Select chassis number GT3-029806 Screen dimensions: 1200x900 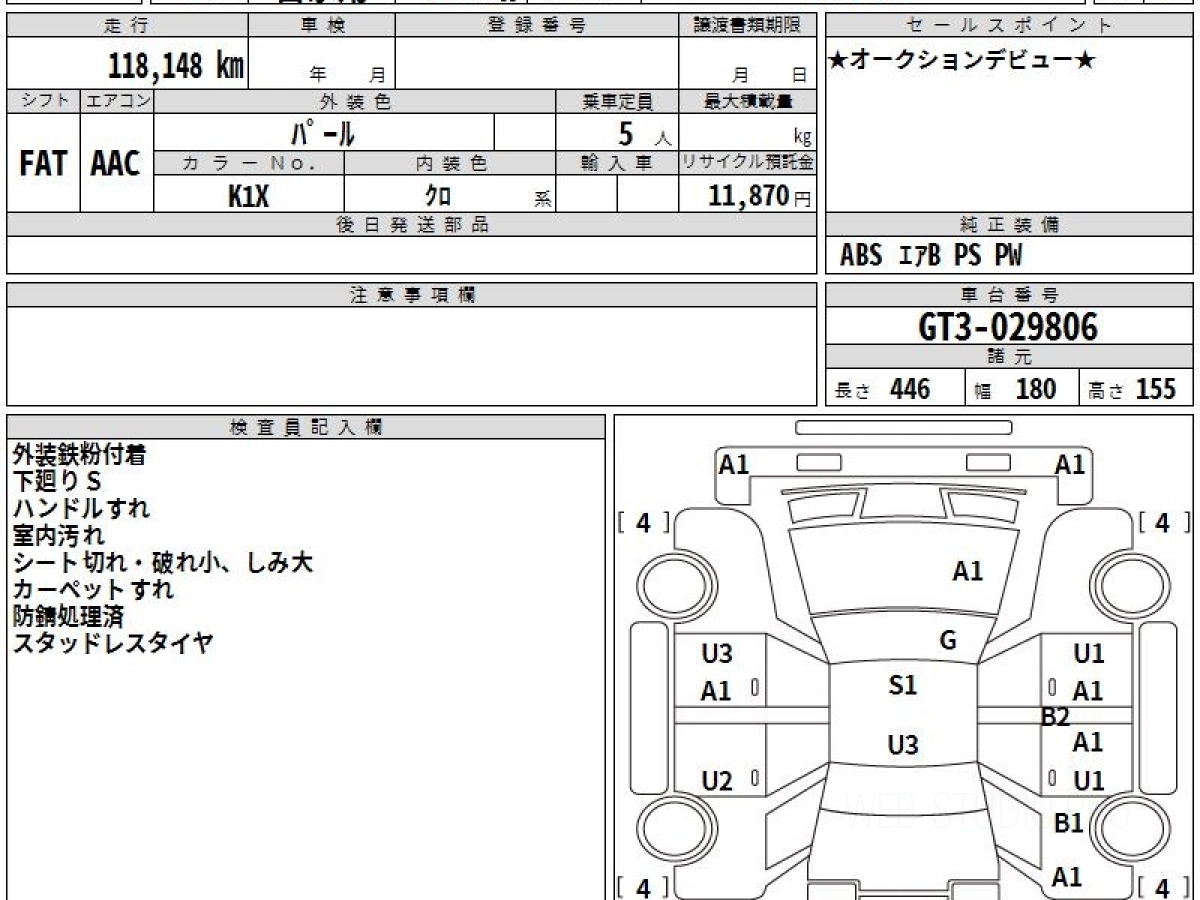click(x=1007, y=326)
